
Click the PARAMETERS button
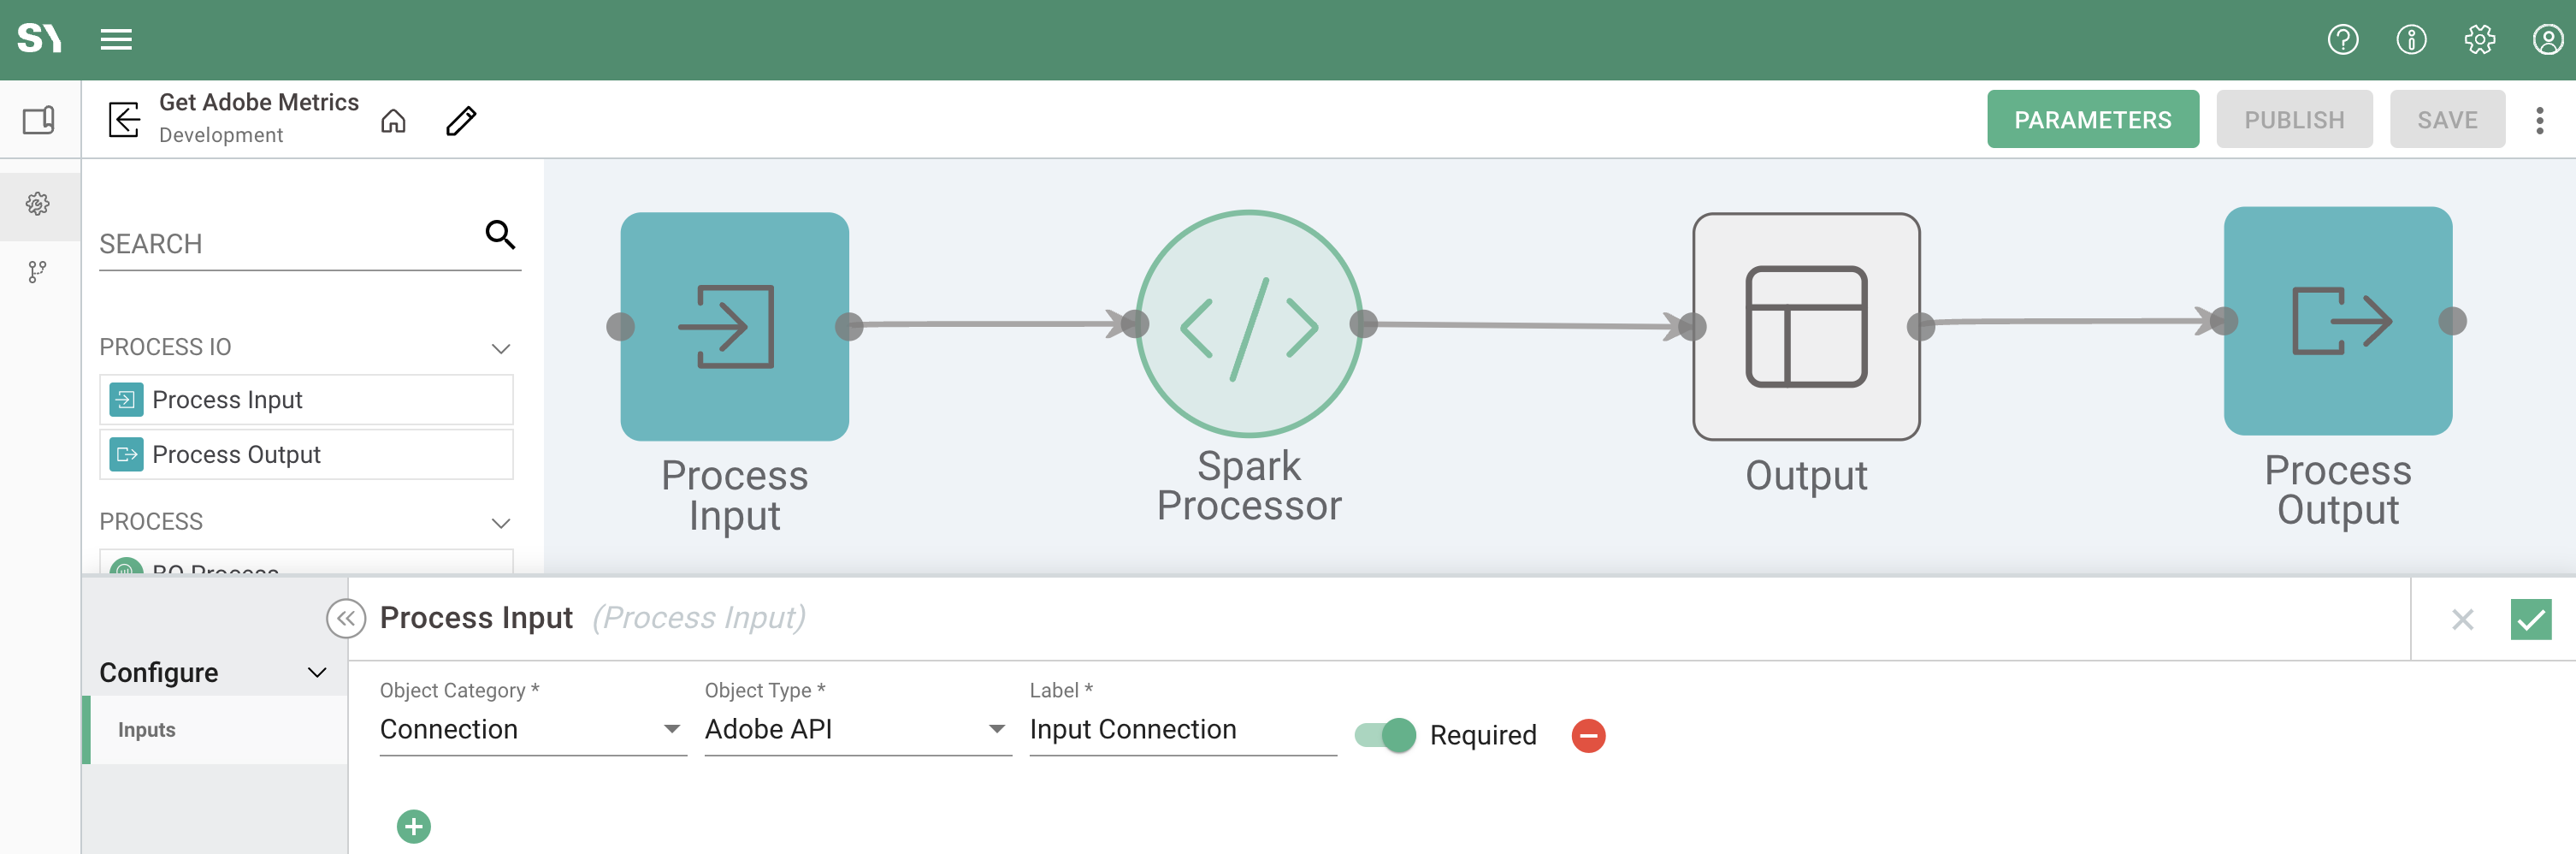tap(2093, 119)
